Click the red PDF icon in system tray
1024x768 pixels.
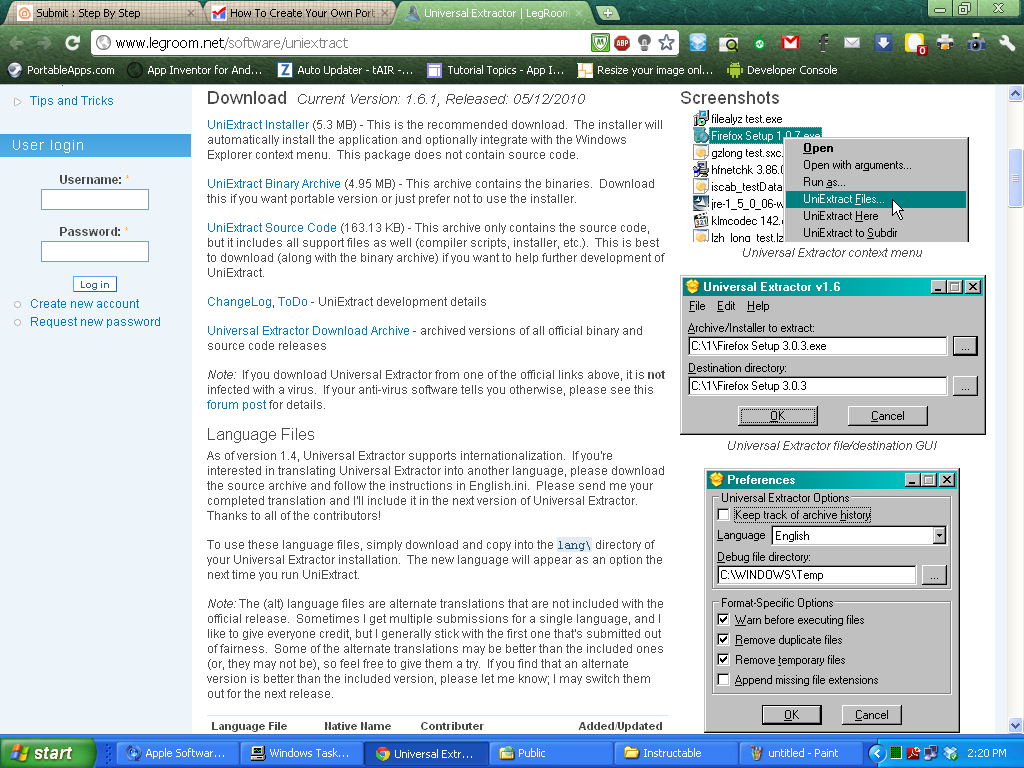pos(914,753)
